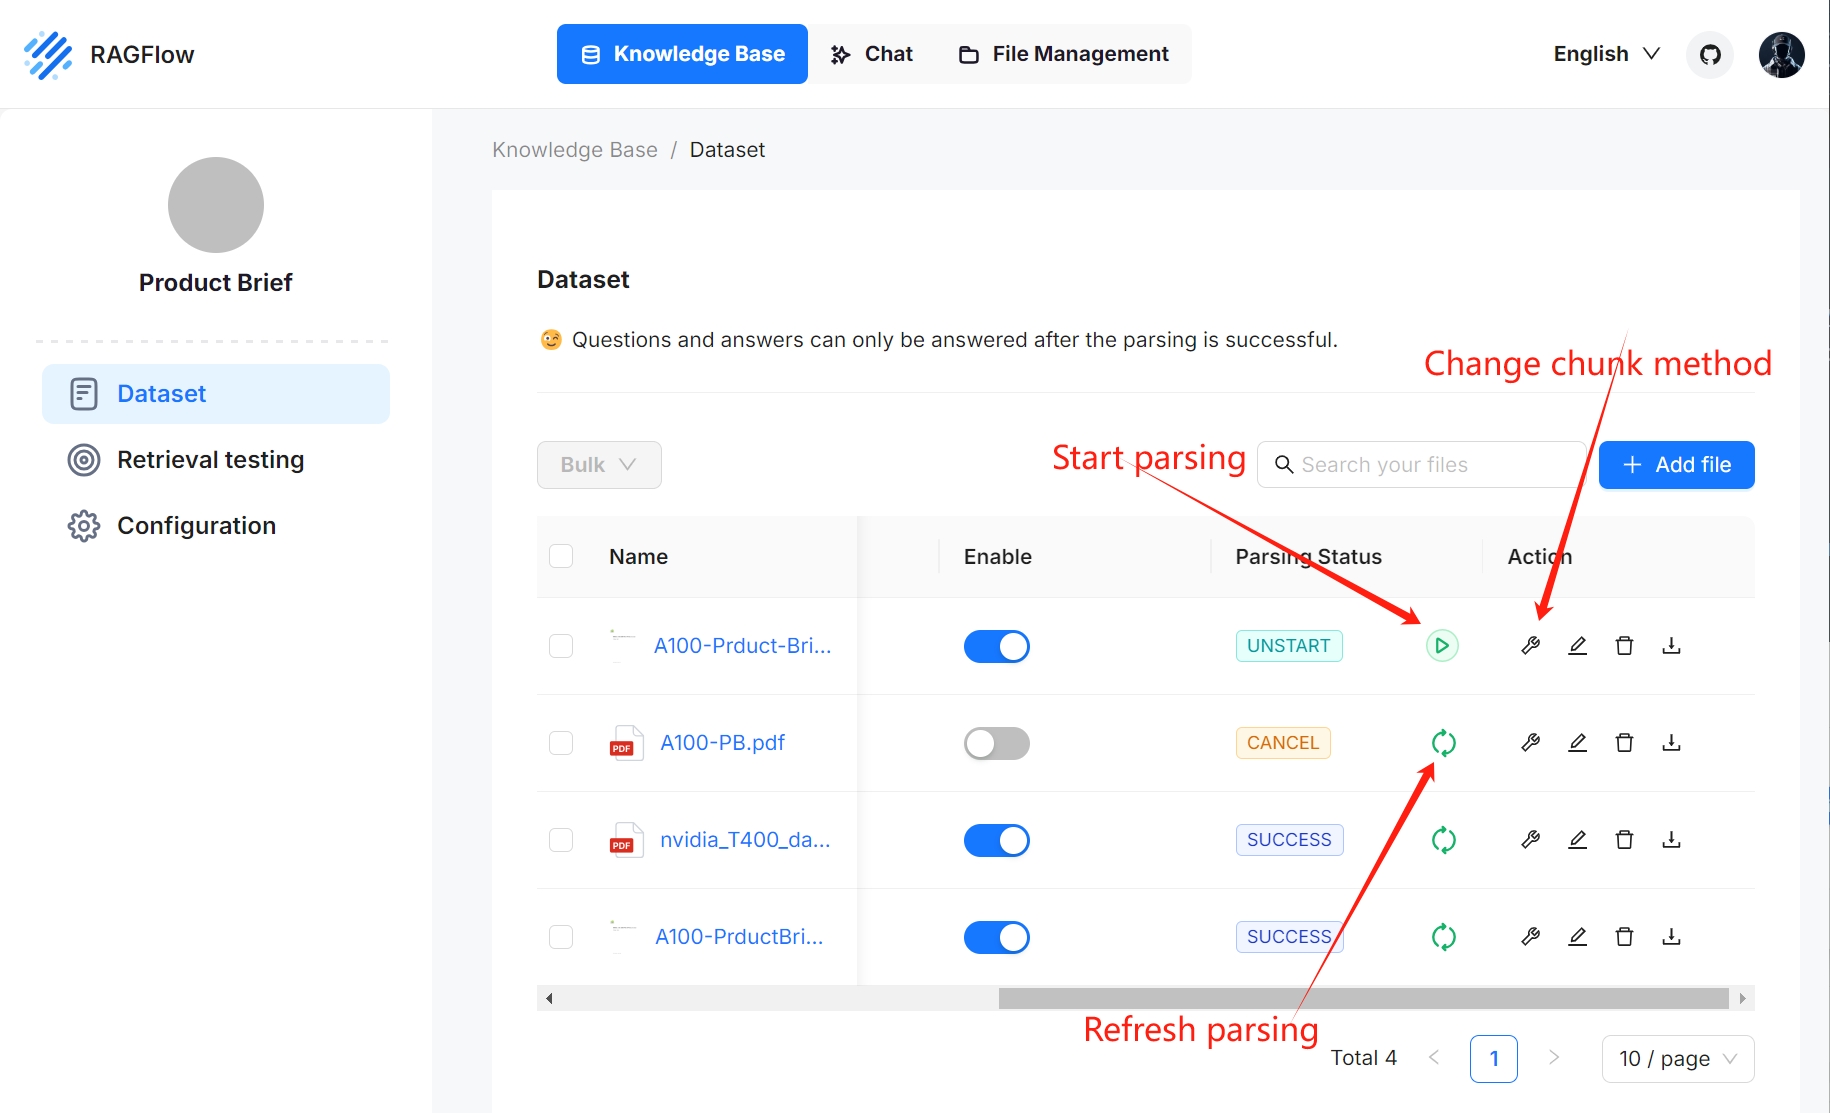Open the English language dropdown
Viewport: 1830px width, 1113px height.
(1606, 54)
